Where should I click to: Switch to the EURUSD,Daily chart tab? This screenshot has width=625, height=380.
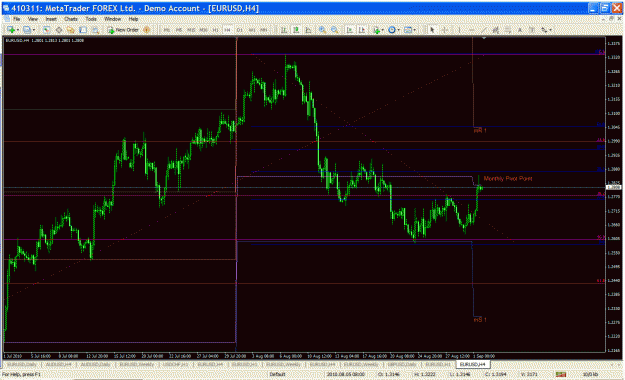point(22,364)
